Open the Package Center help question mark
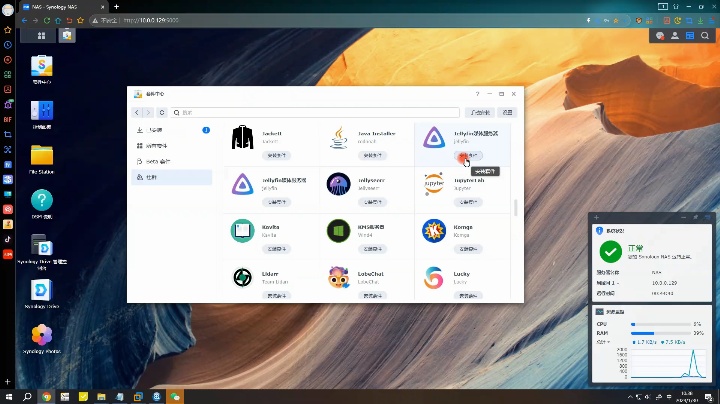The height and width of the screenshot is (404, 720). click(x=478, y=94)
